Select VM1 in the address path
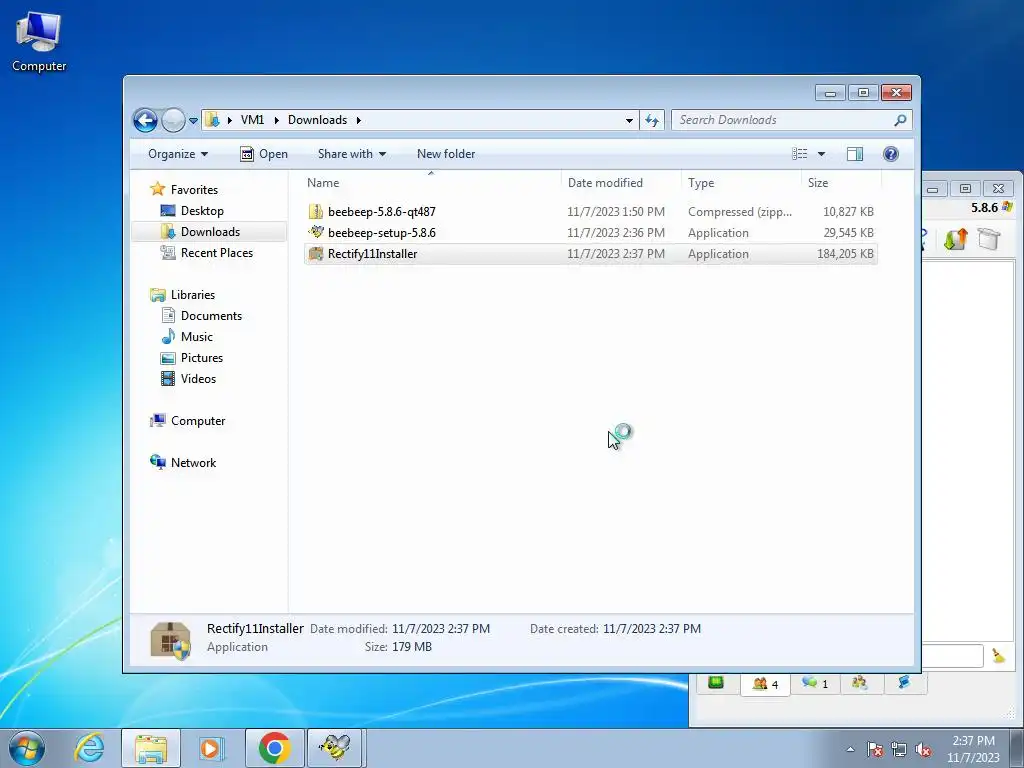Image resolution: width=1024 pixels, height=768 pixels. tap(252, 120)
